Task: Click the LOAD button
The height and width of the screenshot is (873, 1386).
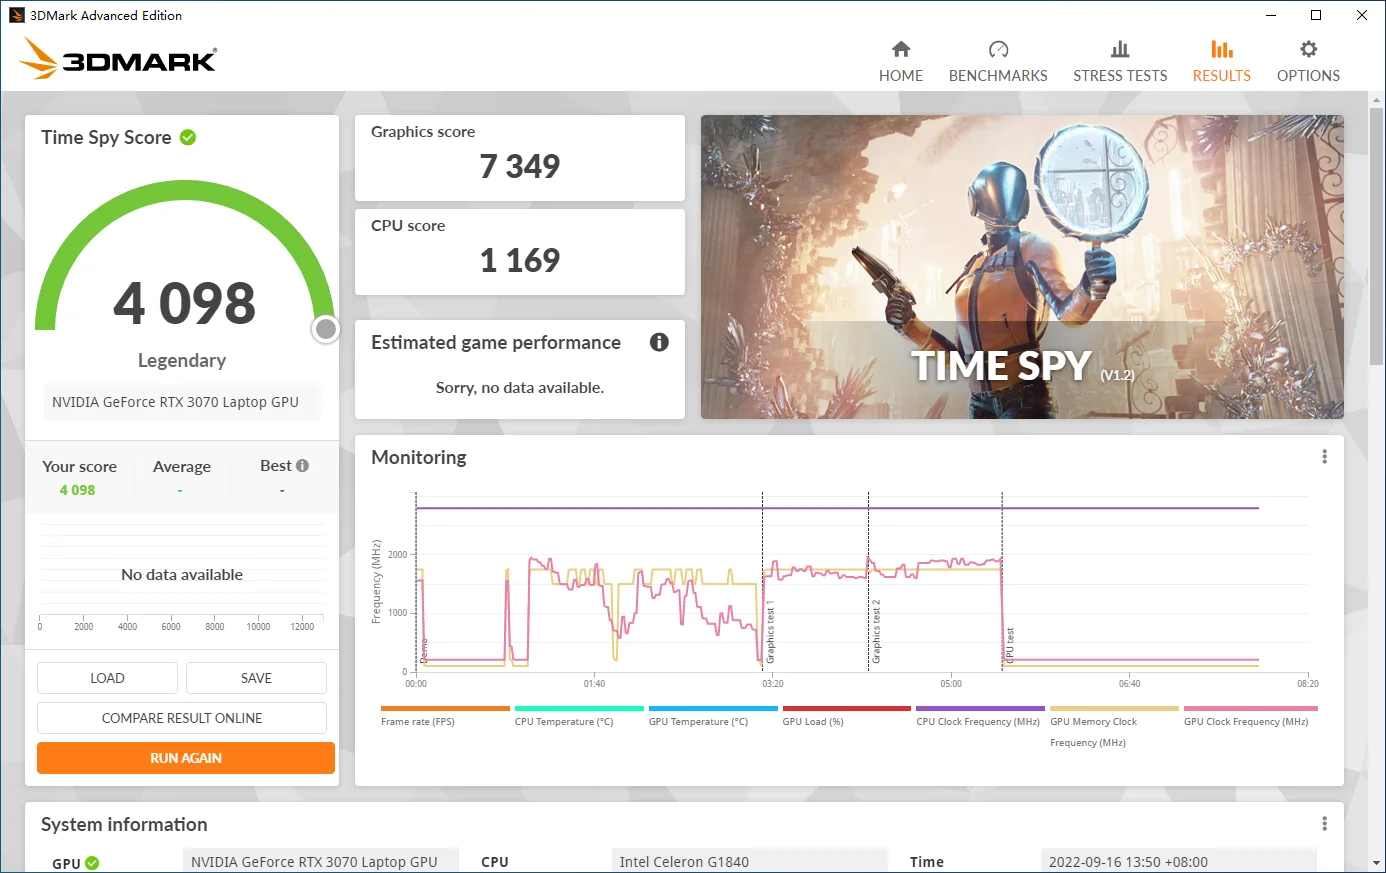Action: (107, 678)
